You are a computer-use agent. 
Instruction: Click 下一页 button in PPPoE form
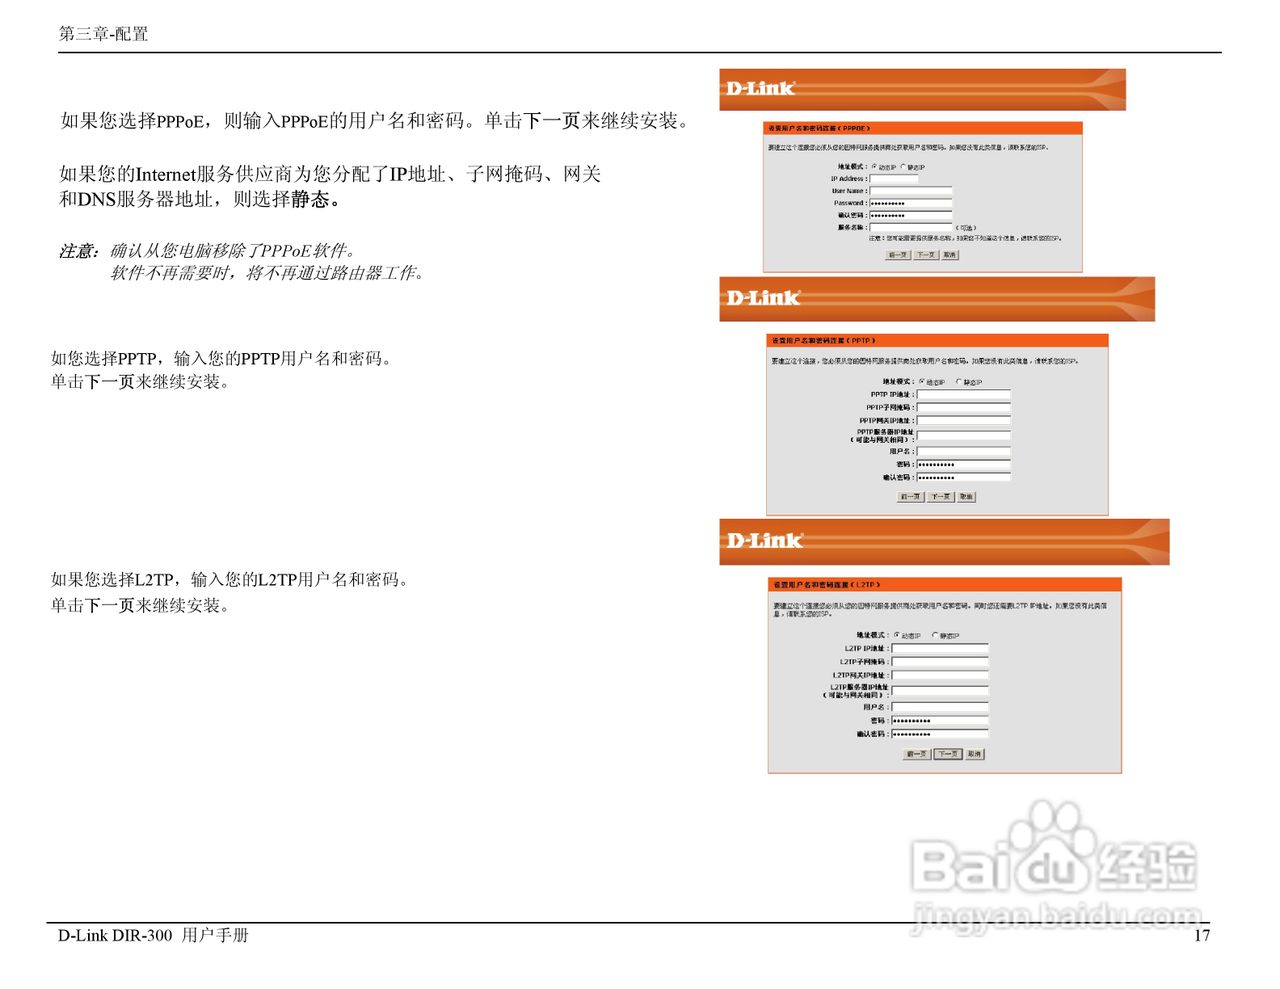coord(926,255)
